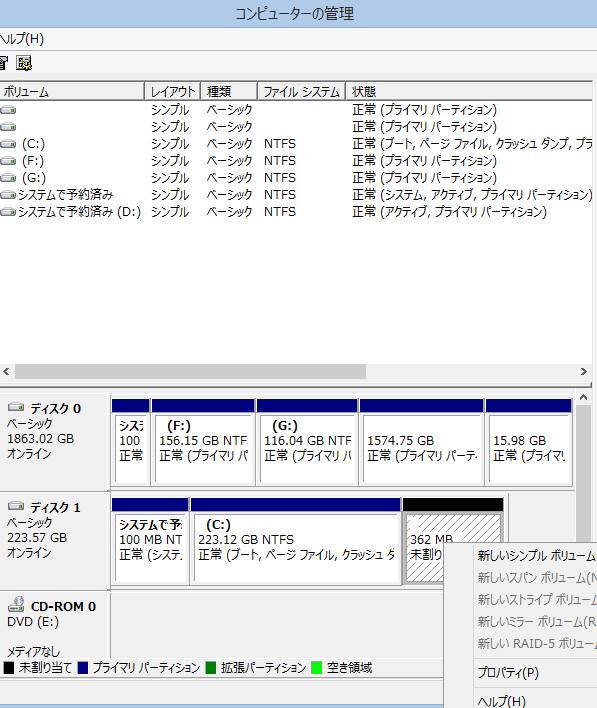Select the CD-ROM 0 drive icon
This screenshot has height=708, width=597.
click(x=16, y=604)
